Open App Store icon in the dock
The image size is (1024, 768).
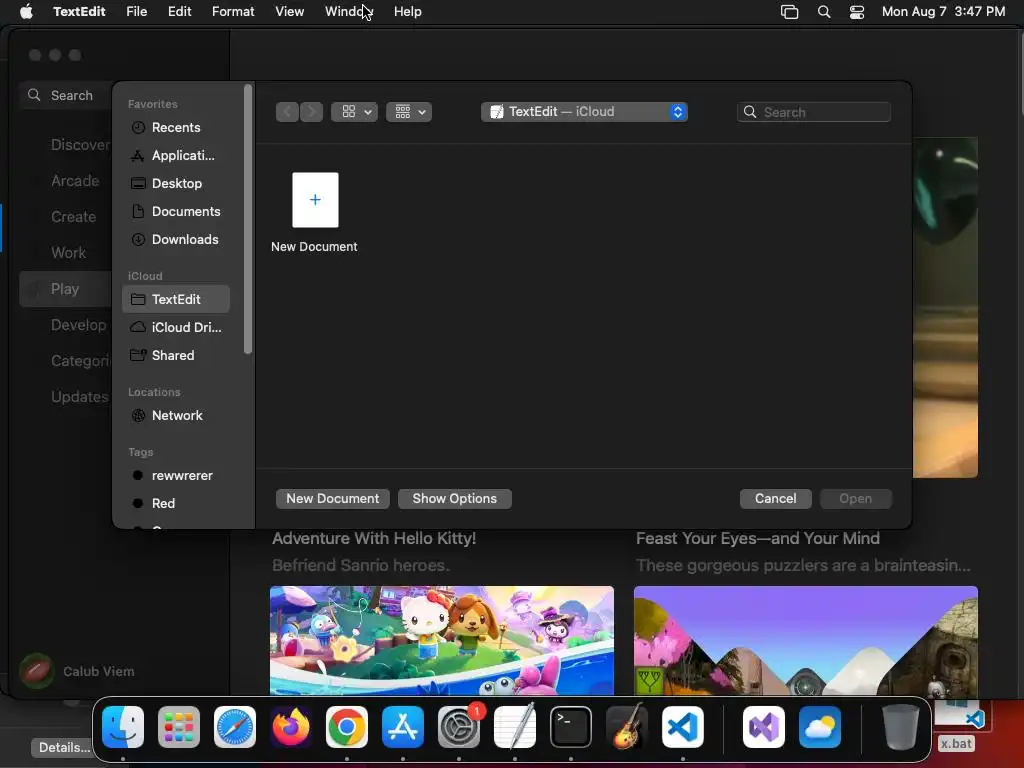pyautogui.click(x=403, y=727)
